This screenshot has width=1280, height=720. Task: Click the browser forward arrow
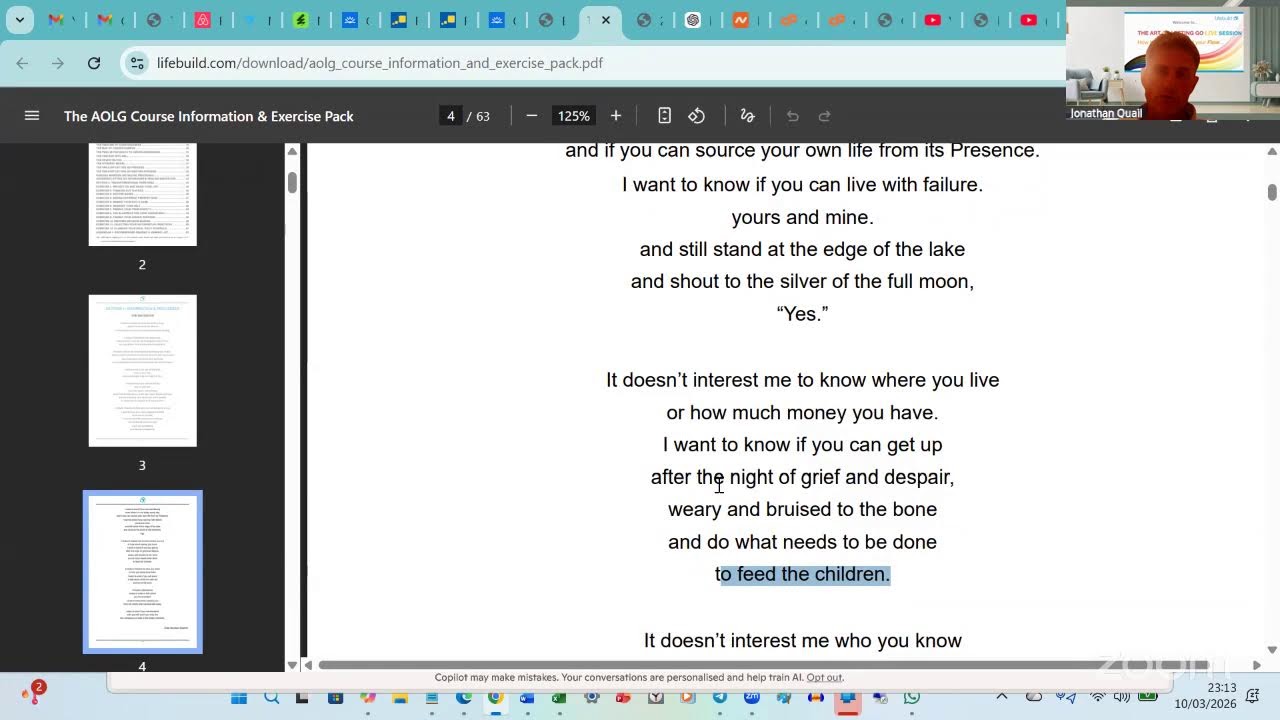click(58, 63)
